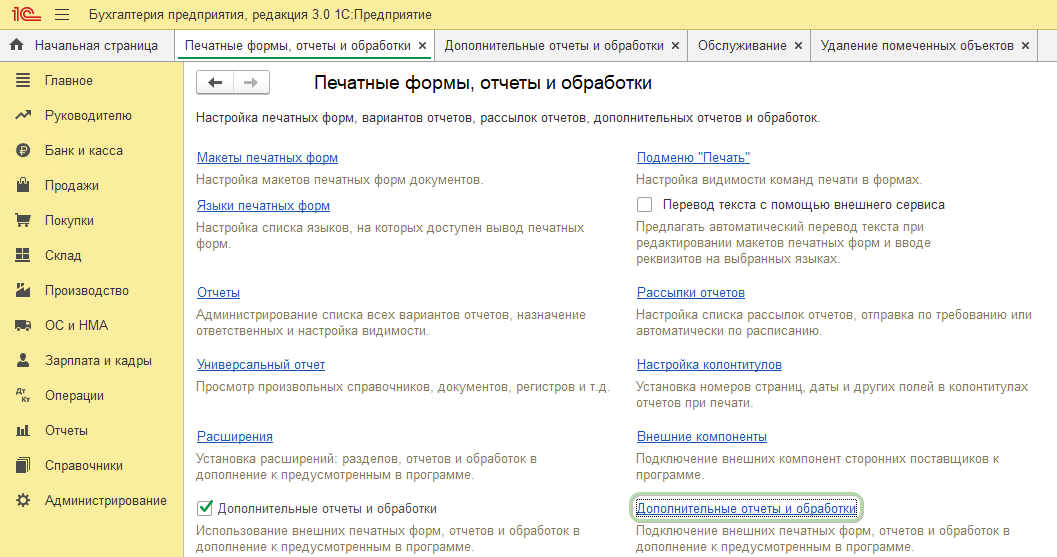Follow the Отчеты link in main panel
Image resolution: width=1057 pixels, height=557 pixels.
218,292
